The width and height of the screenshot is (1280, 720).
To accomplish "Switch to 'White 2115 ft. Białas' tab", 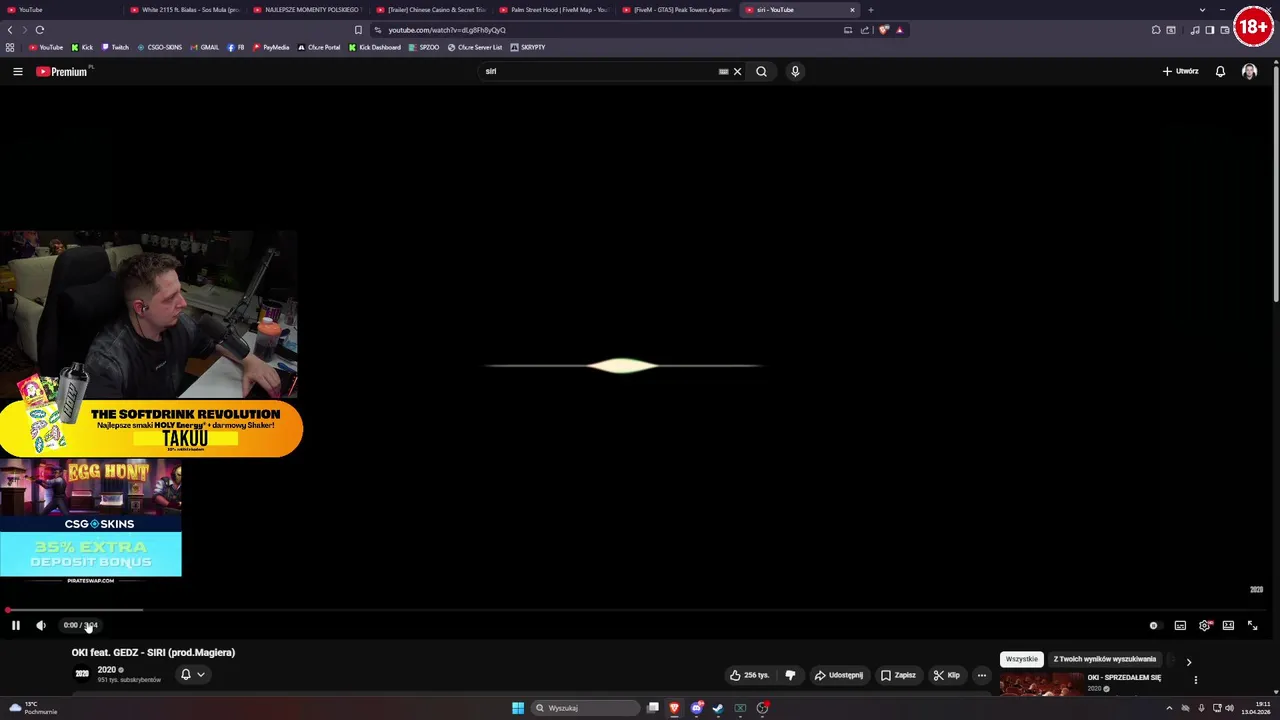I will tap(184, 10).
